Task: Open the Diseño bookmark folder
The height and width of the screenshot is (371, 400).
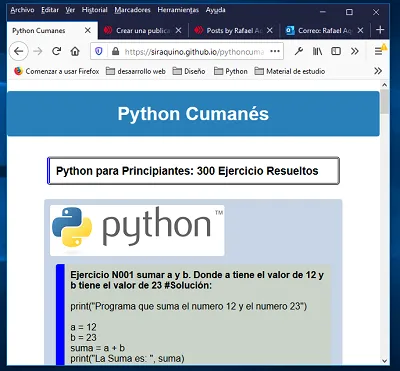Action: pyautogui.click(x=189, y=71)
